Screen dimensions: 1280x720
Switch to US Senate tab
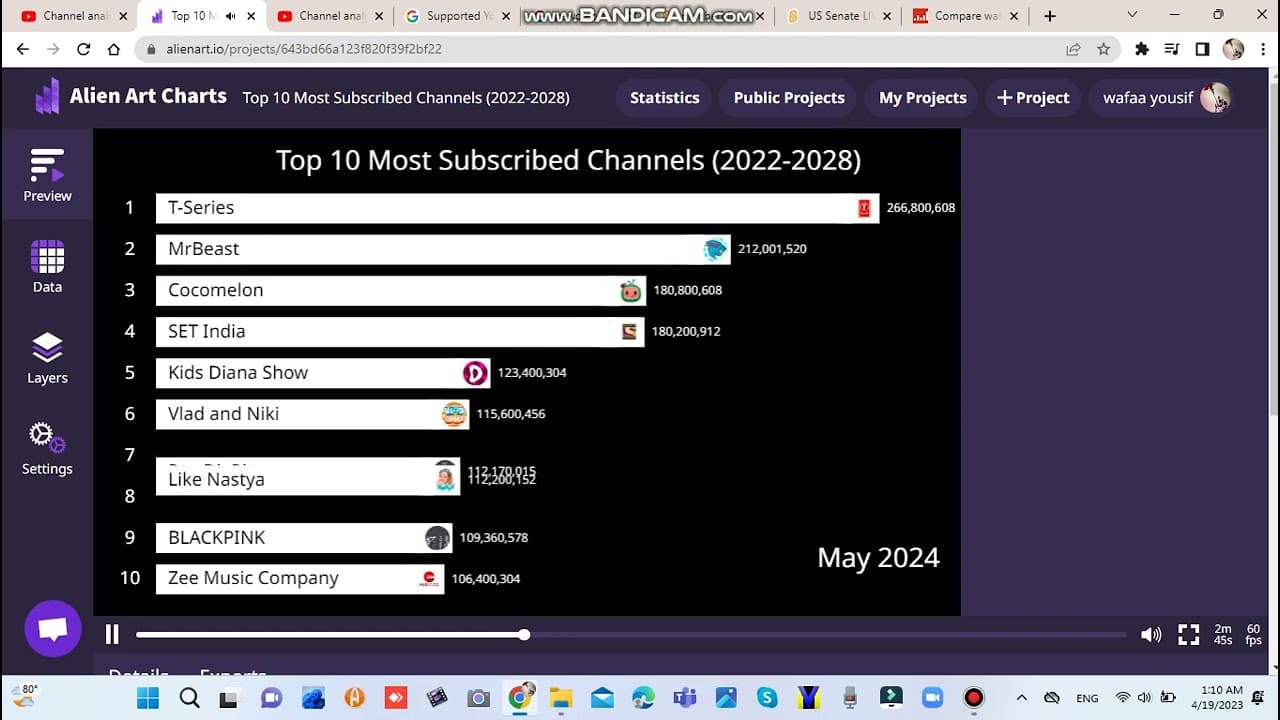pos(837,16)
